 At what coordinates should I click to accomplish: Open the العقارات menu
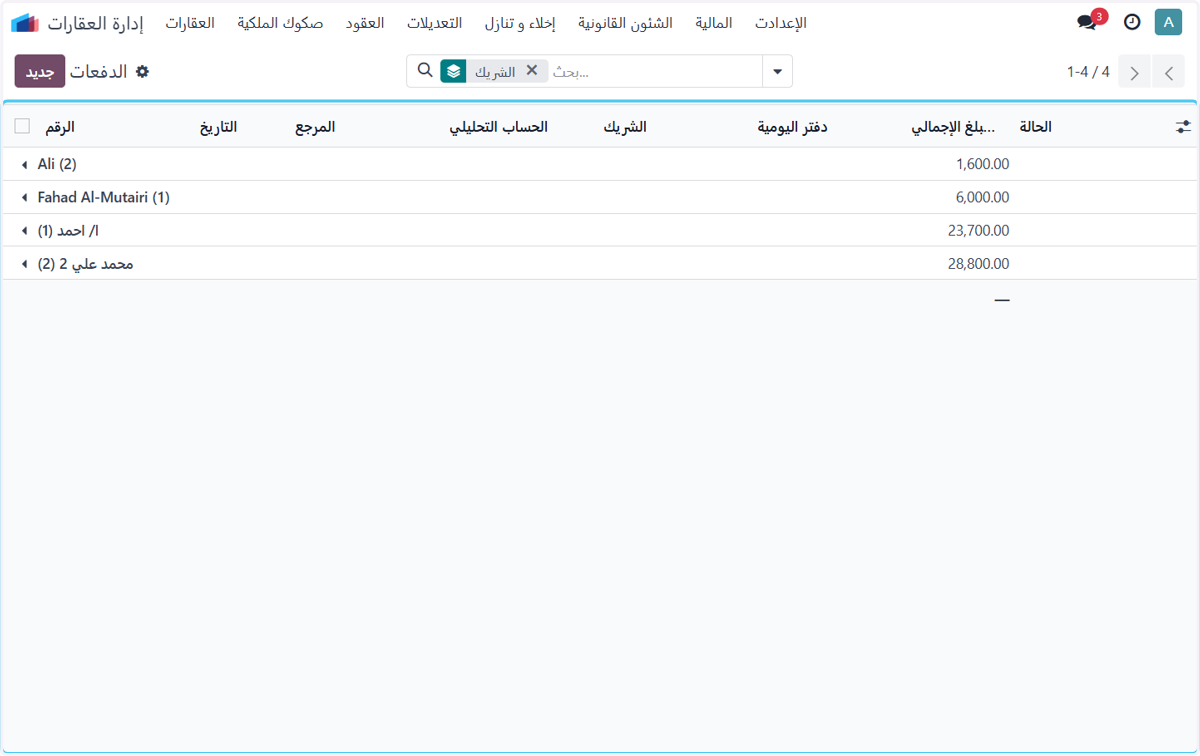tap(190, 23)
